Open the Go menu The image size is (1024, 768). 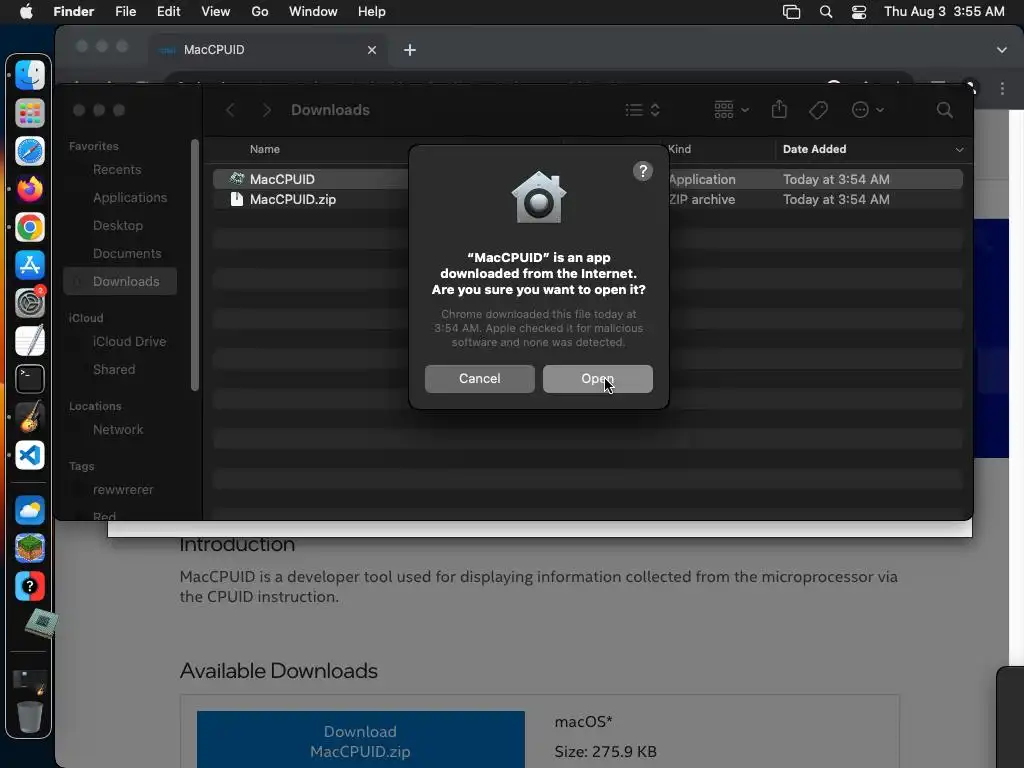(x=260, y=12)
